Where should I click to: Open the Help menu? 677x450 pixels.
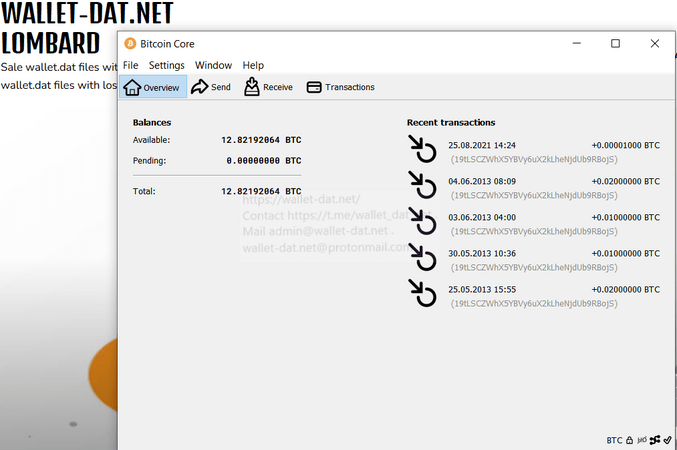253,65
